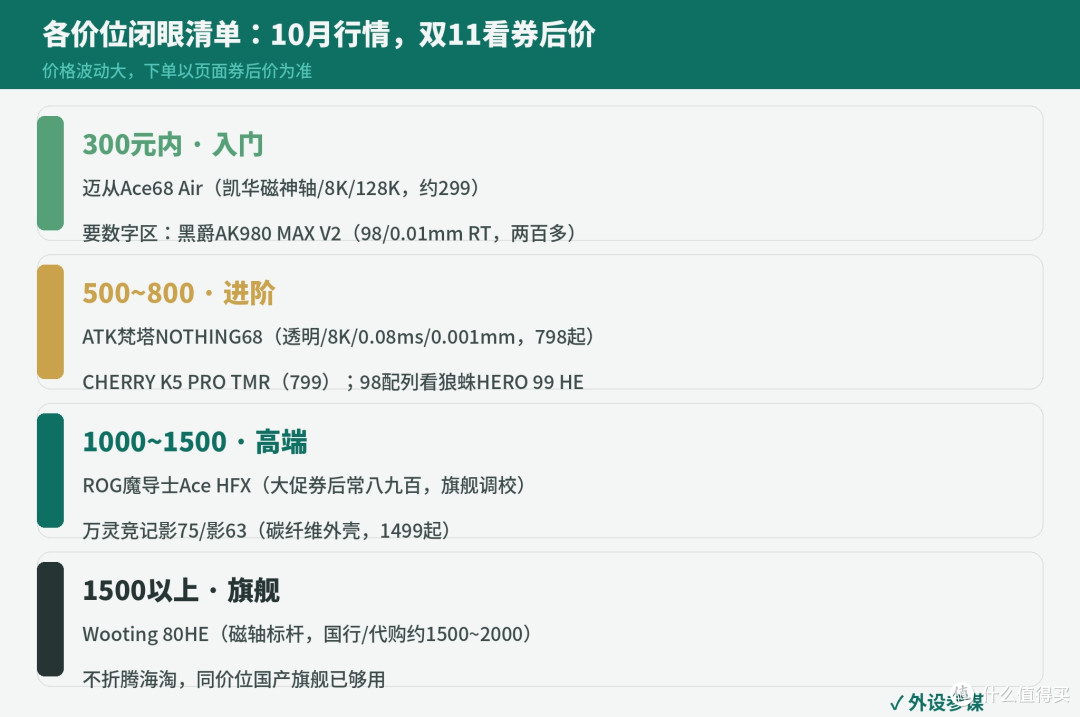Click the line '迈从Ace68 Air（凯华磁神轴/8K/128K，约299）'
Viewport: 1080px width, 717px height.
(281, 188)
